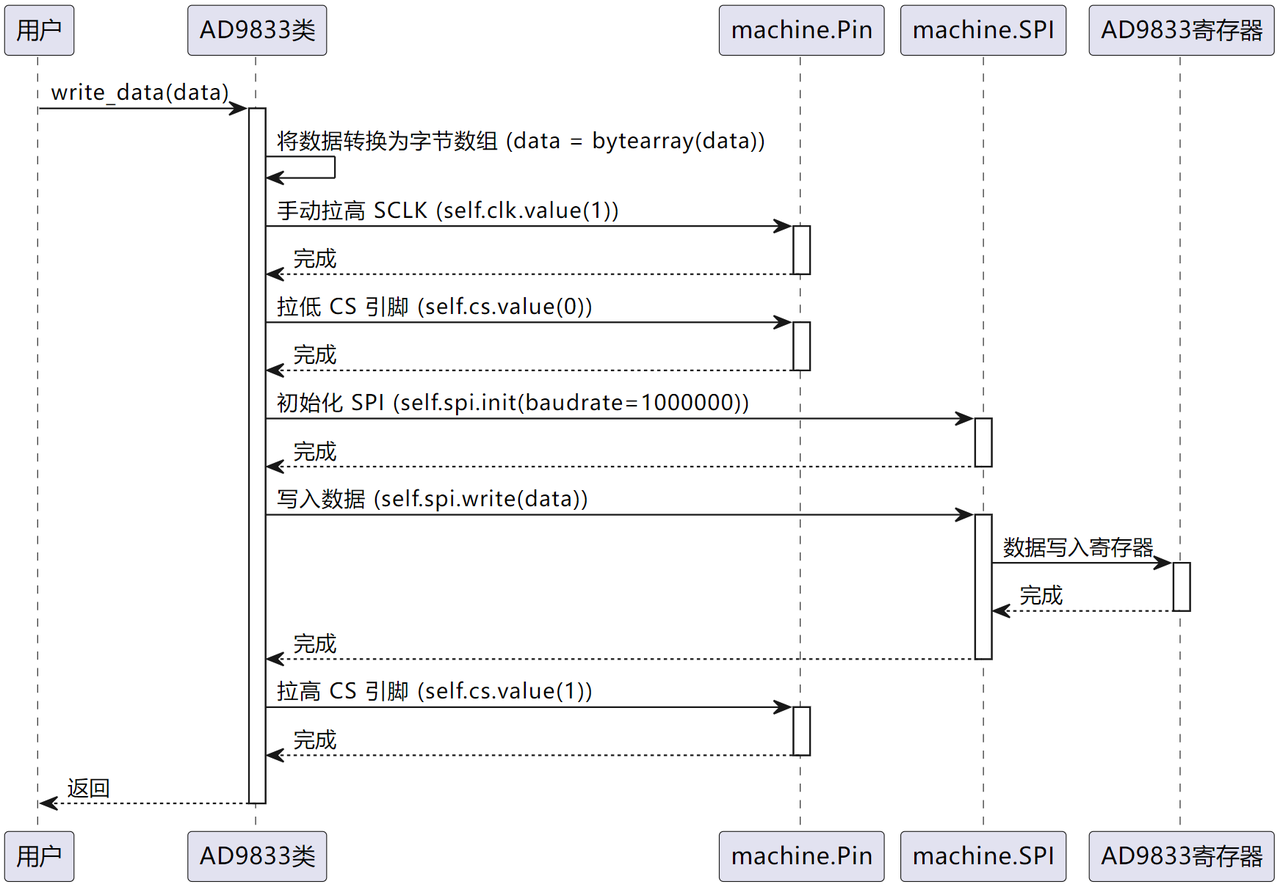Select the top AD9833类 participant box
Viewport: 1280px width, 887px height.
tap(257, 30)
